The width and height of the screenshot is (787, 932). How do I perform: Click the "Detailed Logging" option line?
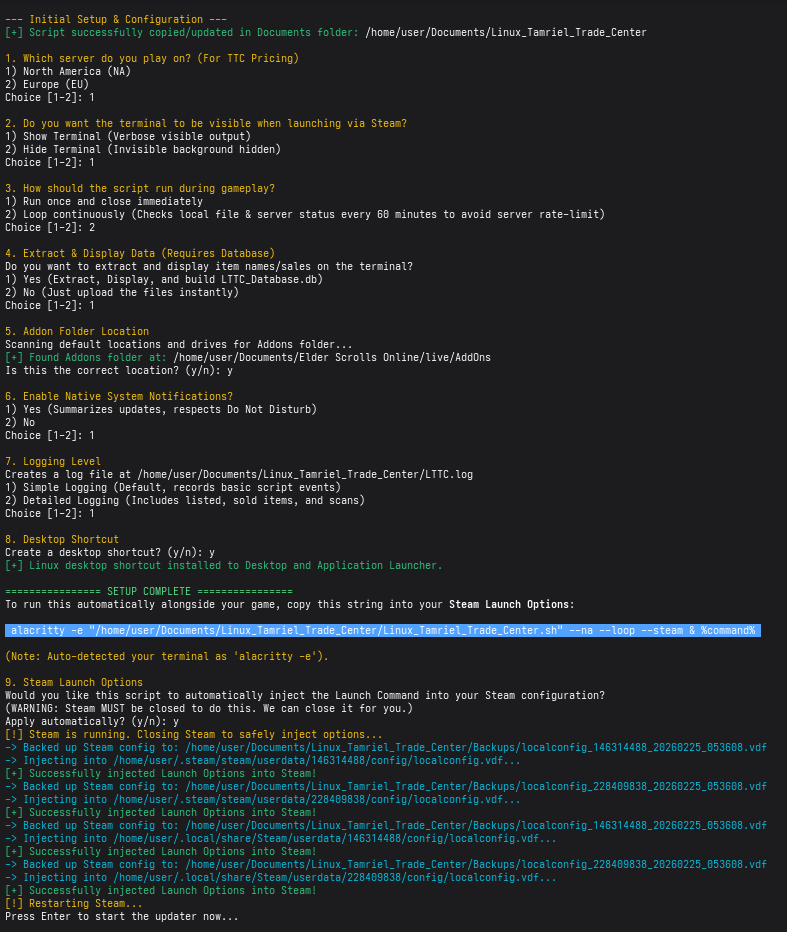[185, 500]
